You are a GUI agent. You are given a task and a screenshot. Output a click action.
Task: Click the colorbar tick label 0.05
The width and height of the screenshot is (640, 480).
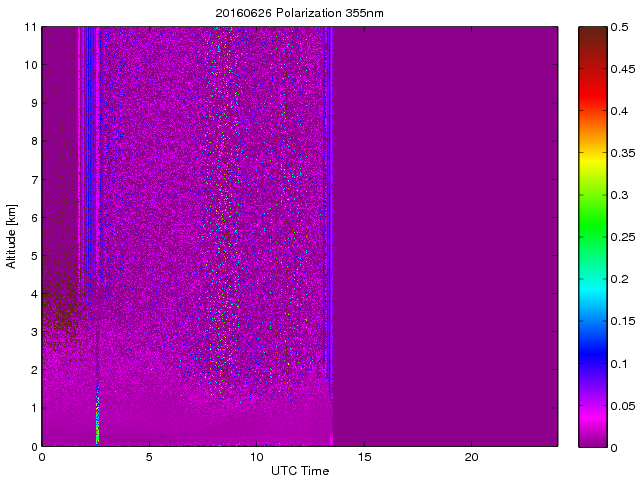(623, 406)
